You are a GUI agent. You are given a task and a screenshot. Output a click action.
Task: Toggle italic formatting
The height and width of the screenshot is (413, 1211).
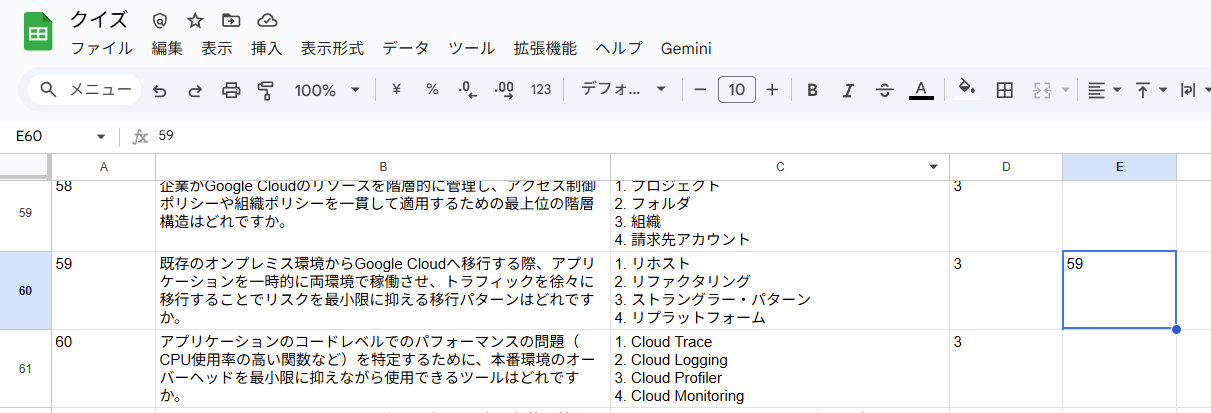pos(848,90)
